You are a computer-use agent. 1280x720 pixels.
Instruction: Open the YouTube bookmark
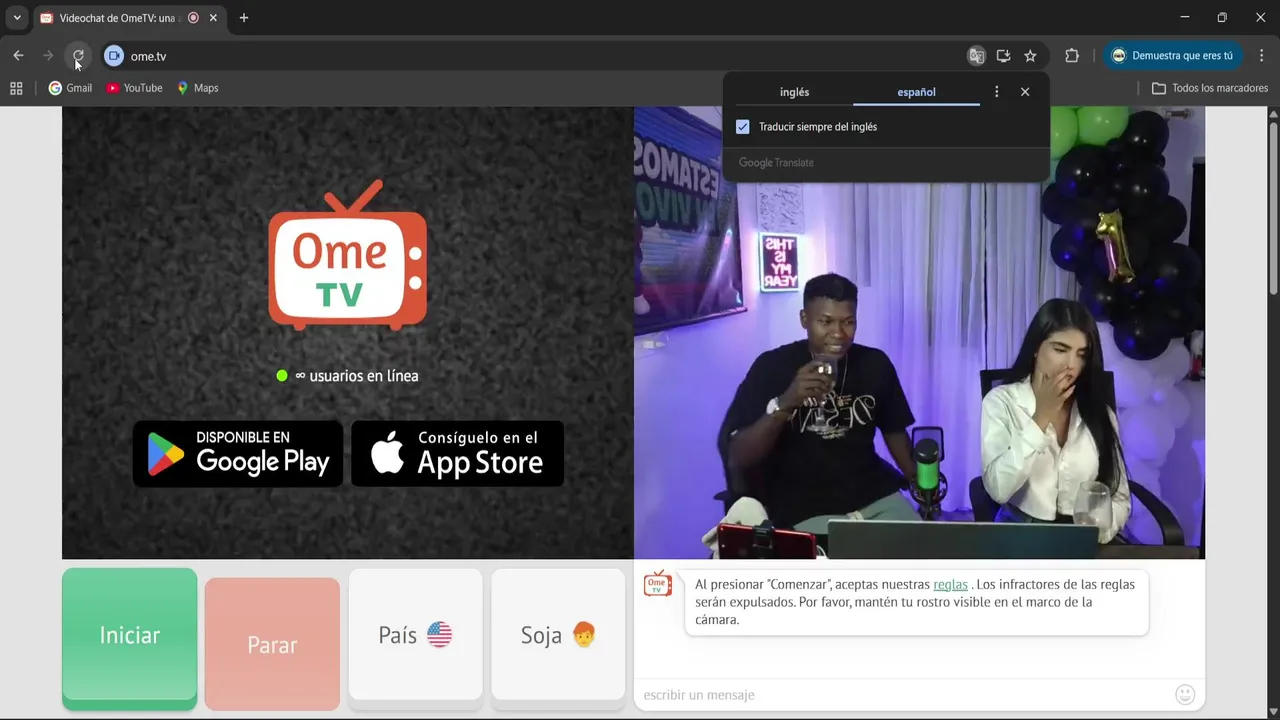tap(134, 88)
